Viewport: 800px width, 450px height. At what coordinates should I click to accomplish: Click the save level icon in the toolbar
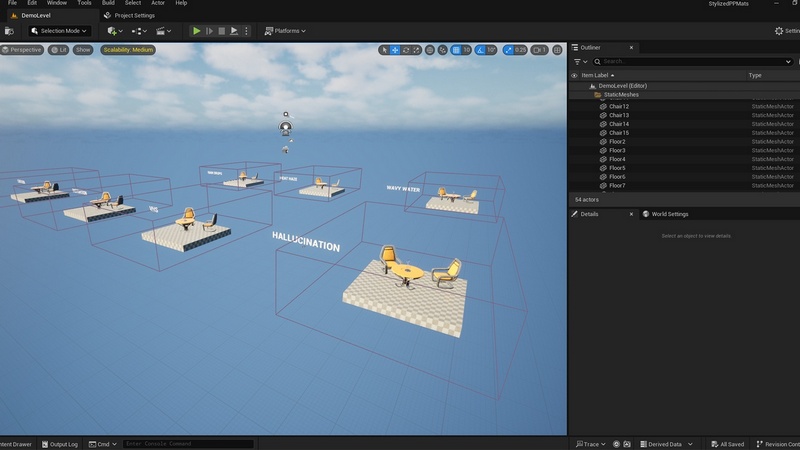click(x=10, y=31)
